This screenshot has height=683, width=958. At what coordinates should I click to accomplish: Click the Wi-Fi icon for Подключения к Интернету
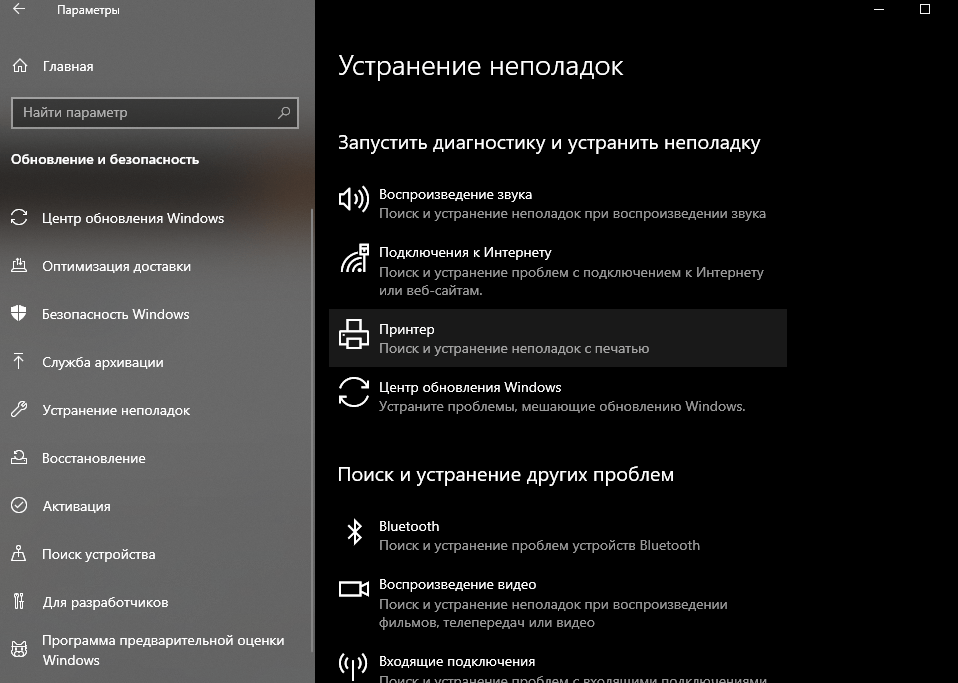(x=353, y=258)
